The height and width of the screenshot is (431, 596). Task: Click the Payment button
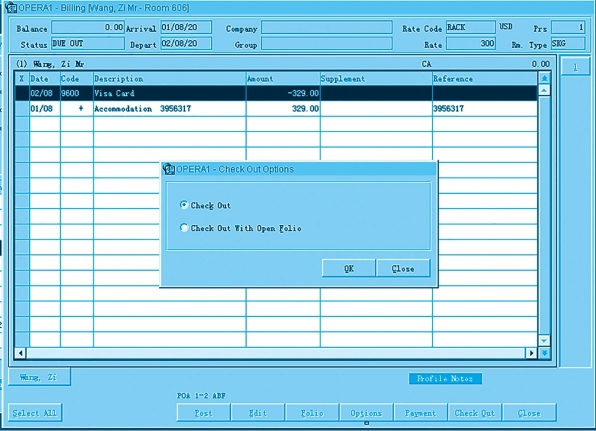[420, 413]
